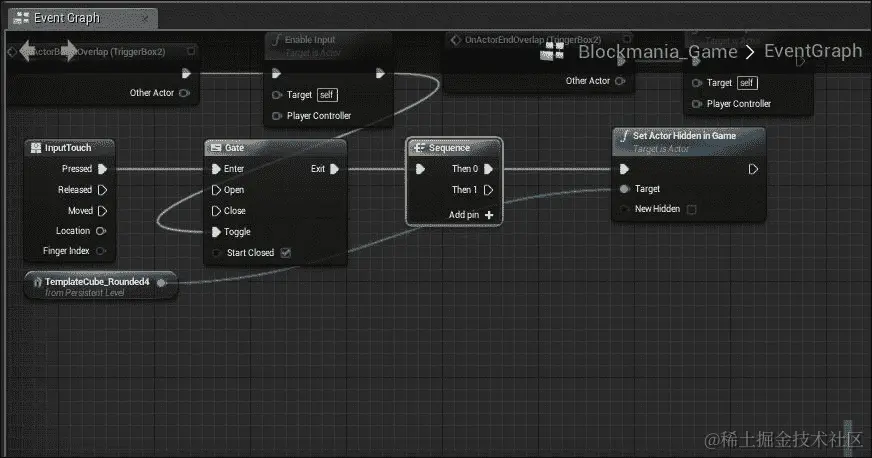The width and height of the screenshot is (872, 458).
Task: Add a pin to the Sequence node
Action: click(471, 215)
